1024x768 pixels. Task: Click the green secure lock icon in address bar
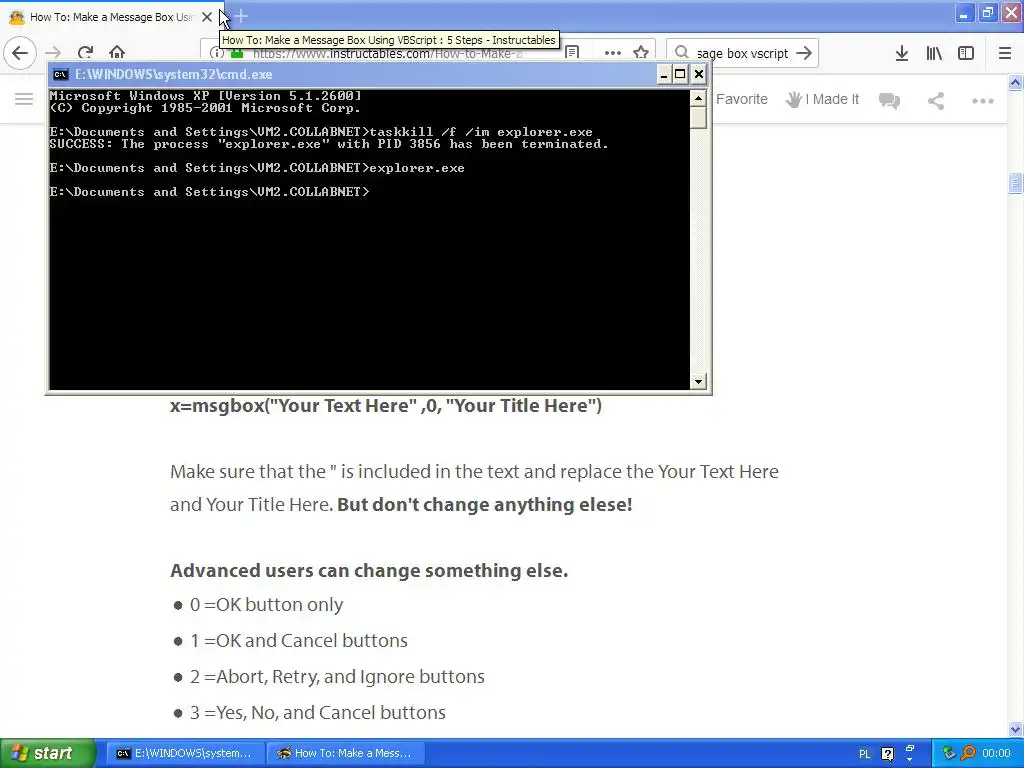237,55
